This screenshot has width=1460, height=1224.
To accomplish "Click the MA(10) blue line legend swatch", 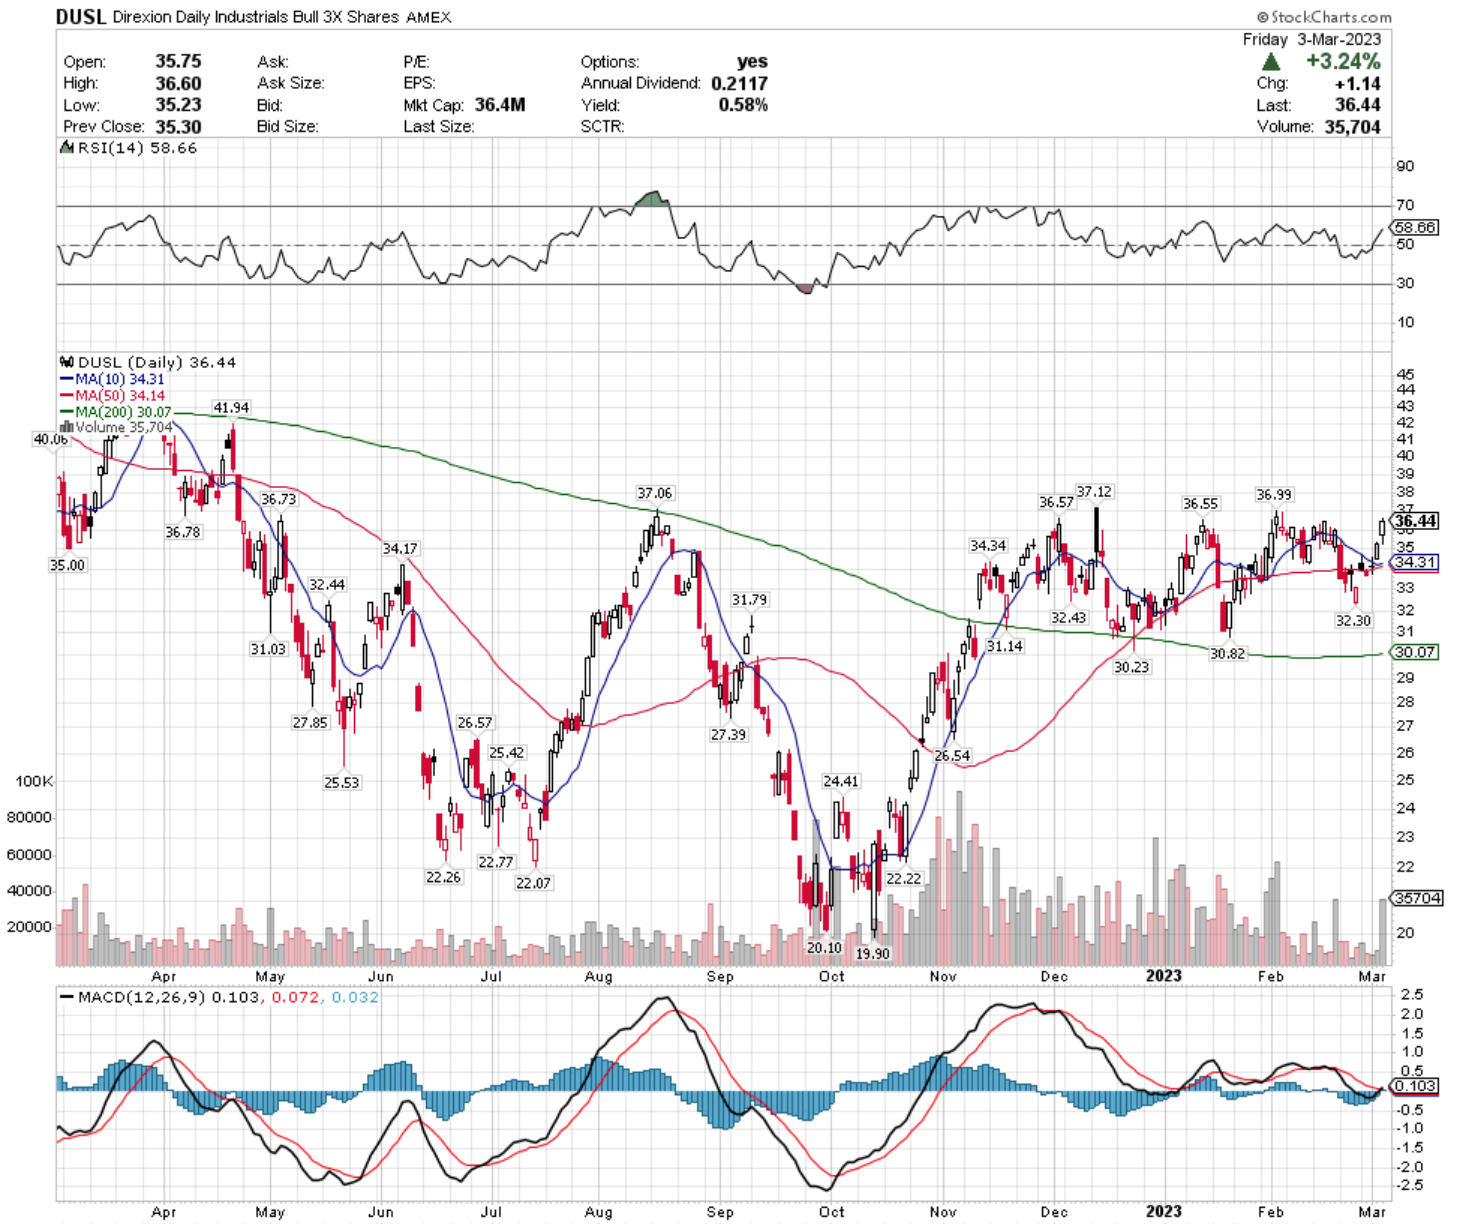I will pos(67,380).
